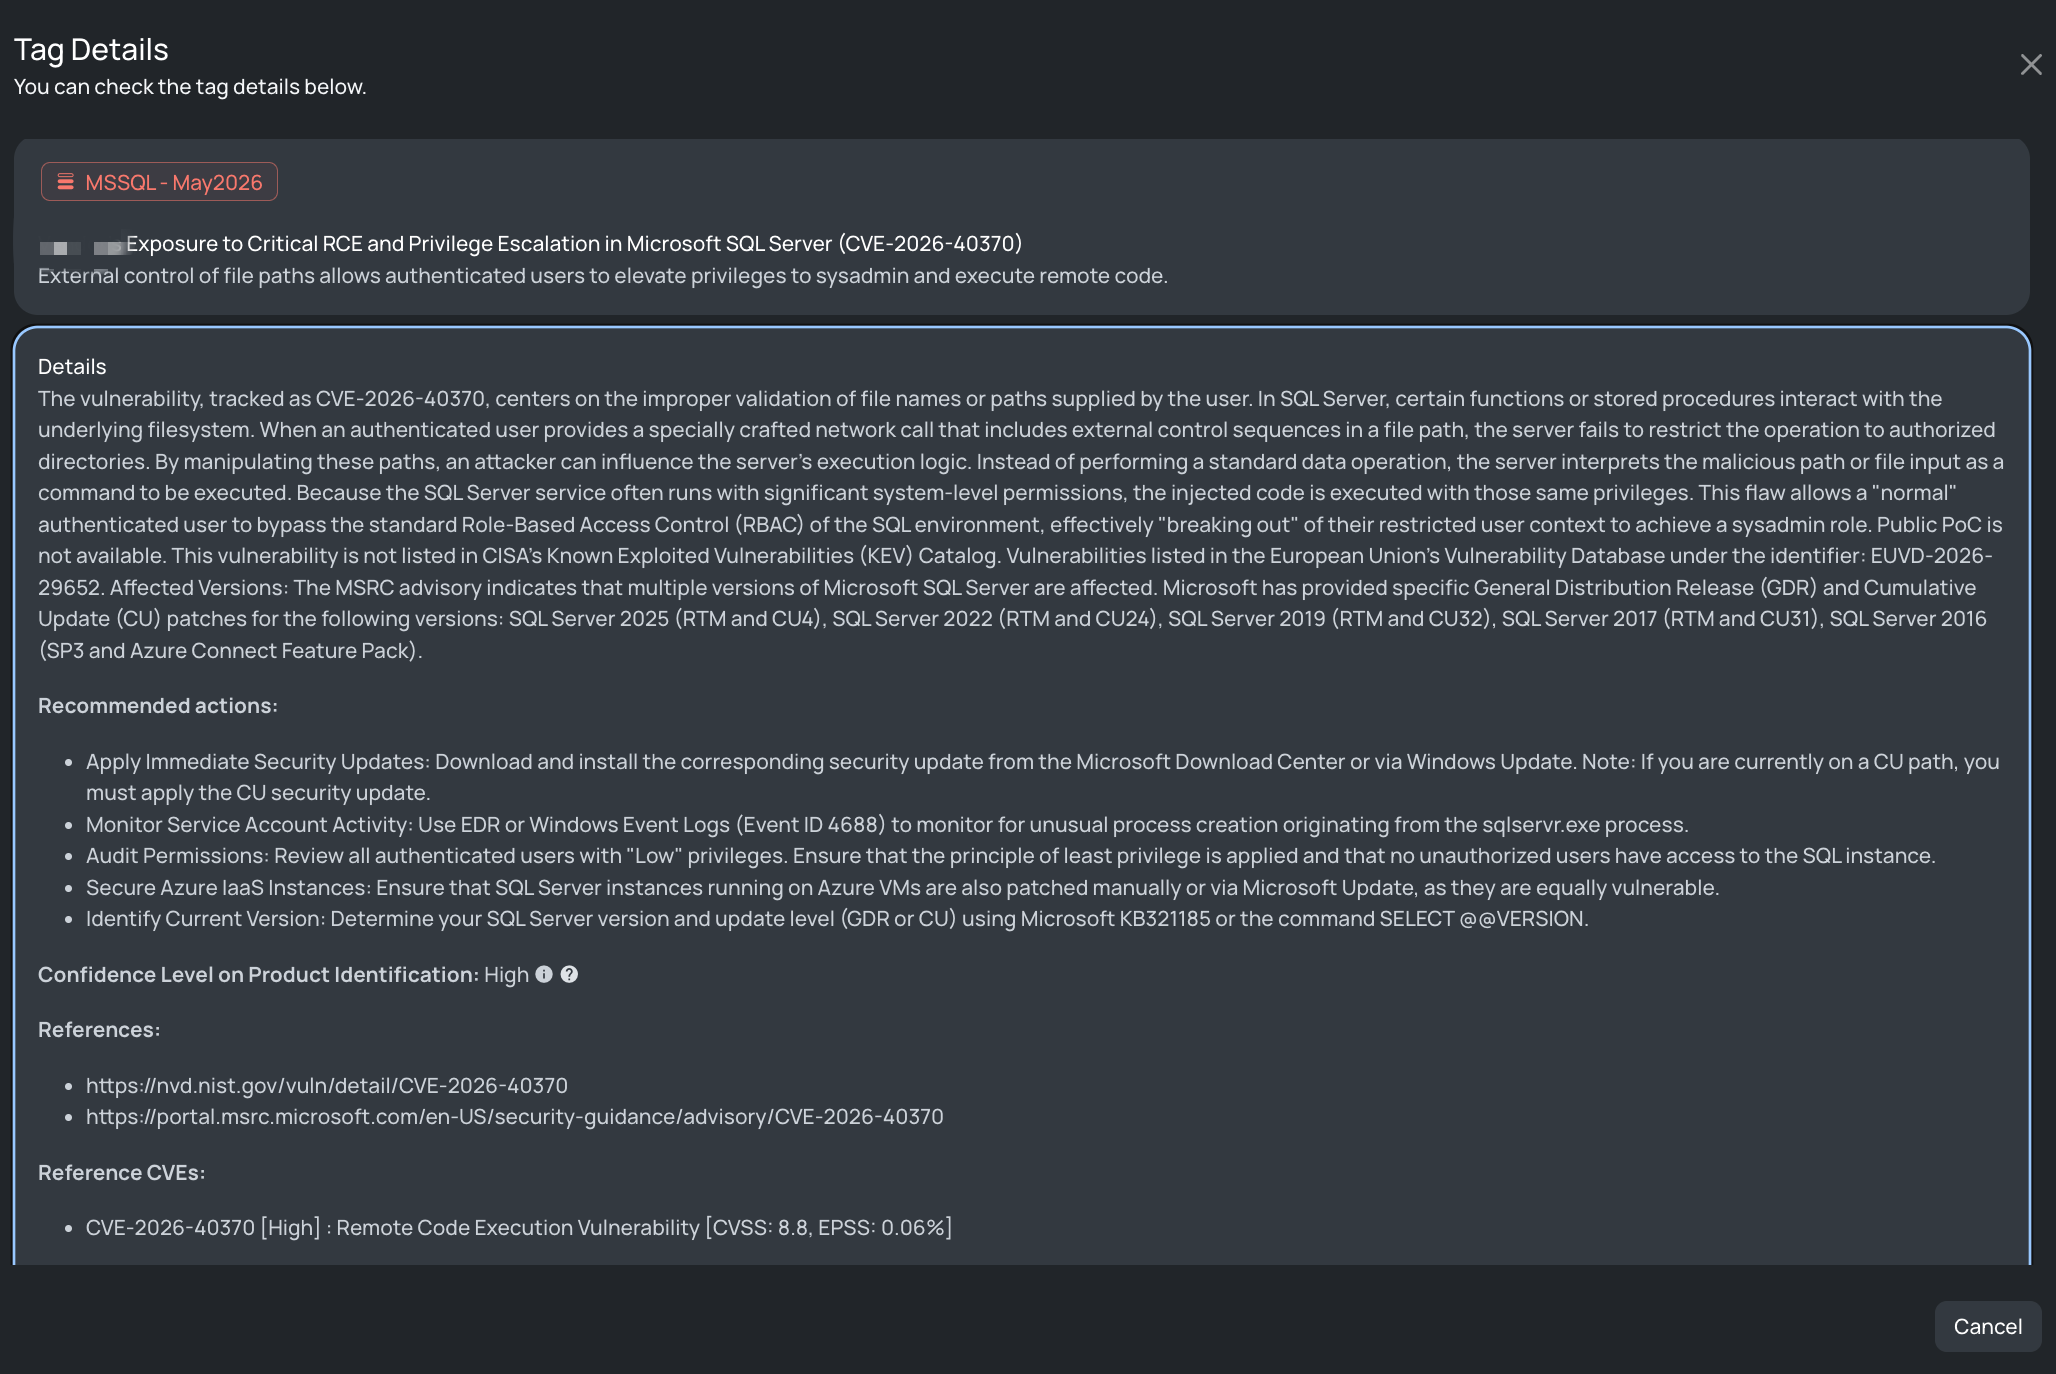Click the Cancel button
This screenshot has width=2056, height=1374.
(x=1987, y=1326)
